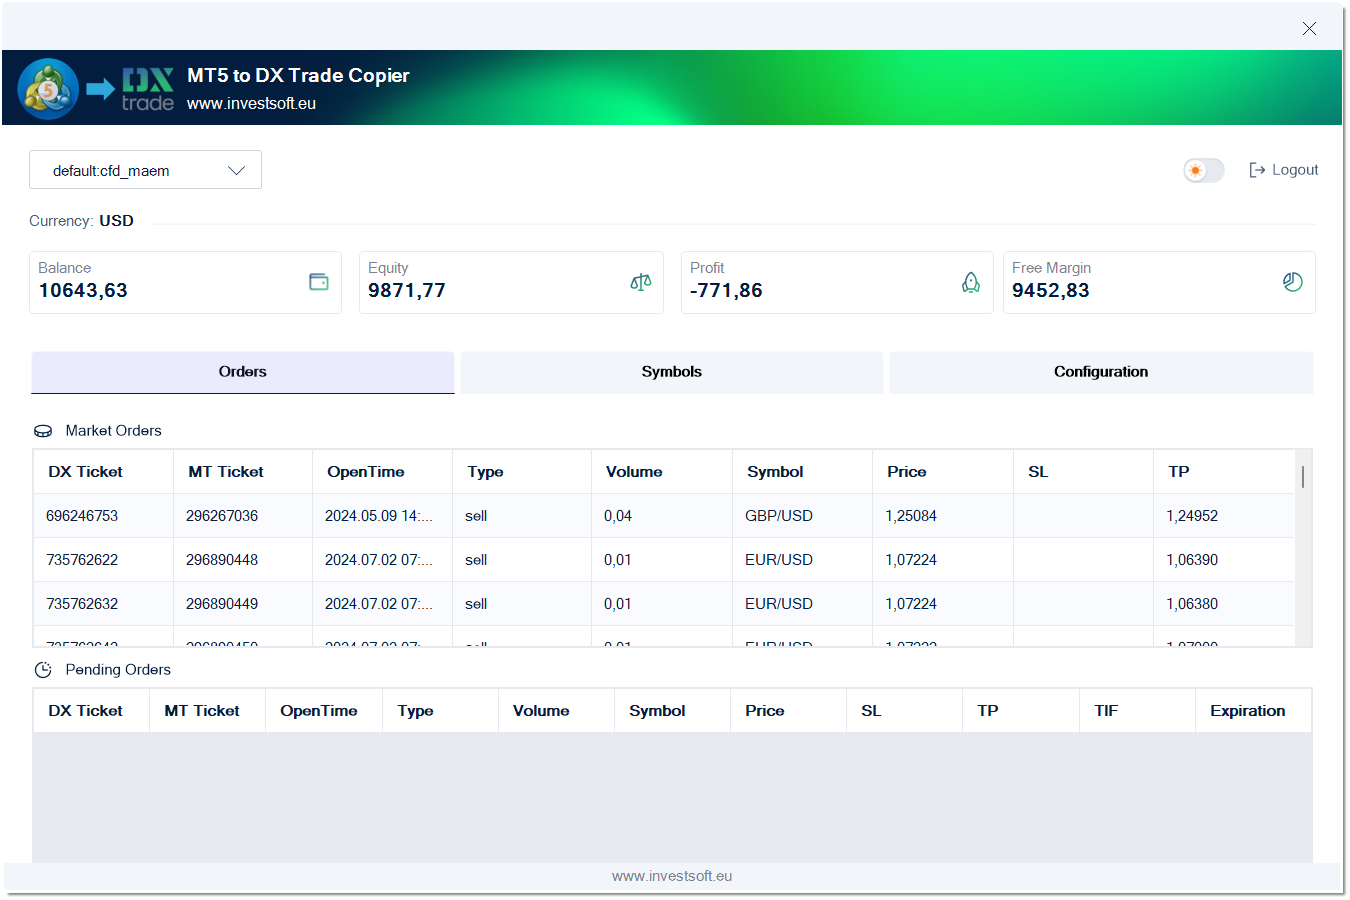
Task: Select MT ticket 296890448 cell
Action: click(x=243, y=560)
